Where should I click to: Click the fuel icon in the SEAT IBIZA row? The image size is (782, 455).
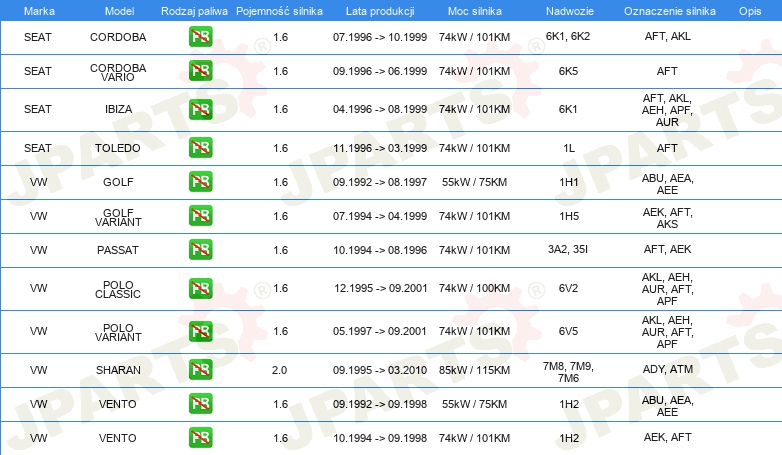tap(200, 109)
